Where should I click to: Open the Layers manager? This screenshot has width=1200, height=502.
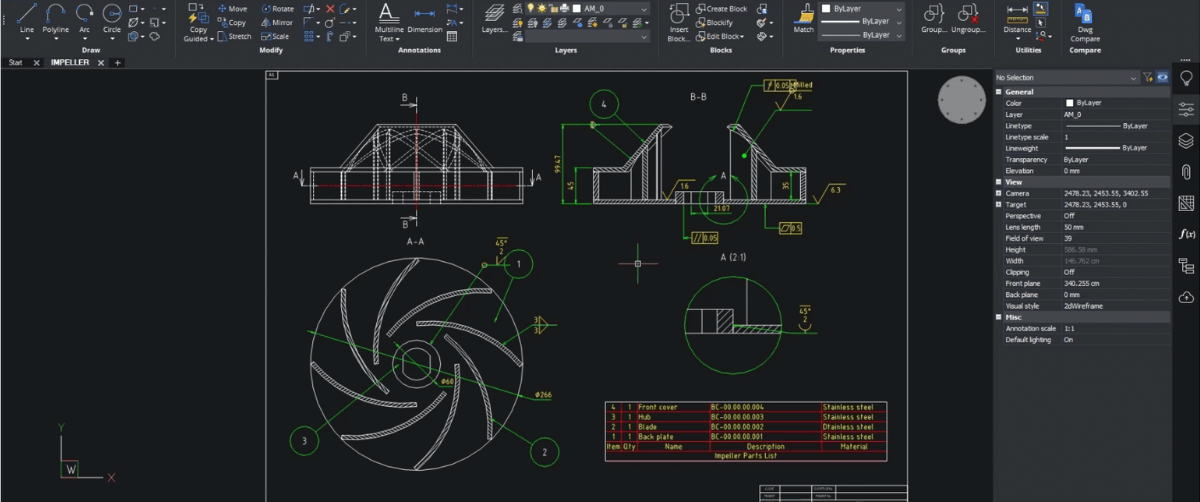click(x=494, y=17)
